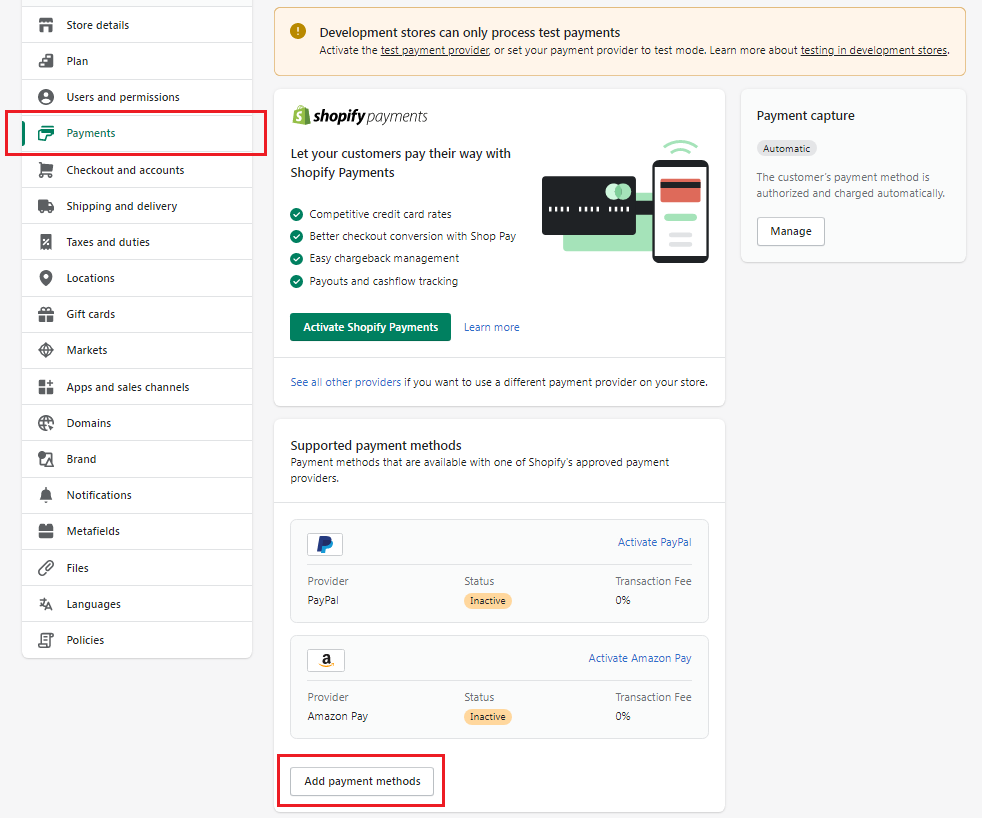
Task: Click Add payment methods button
Action: [362, 781]
